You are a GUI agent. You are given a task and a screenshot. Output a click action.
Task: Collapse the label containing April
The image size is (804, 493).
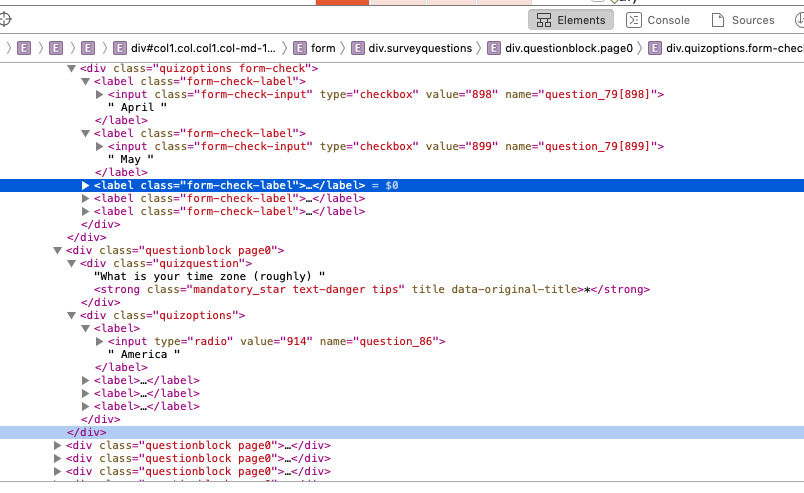click(86, 81)
